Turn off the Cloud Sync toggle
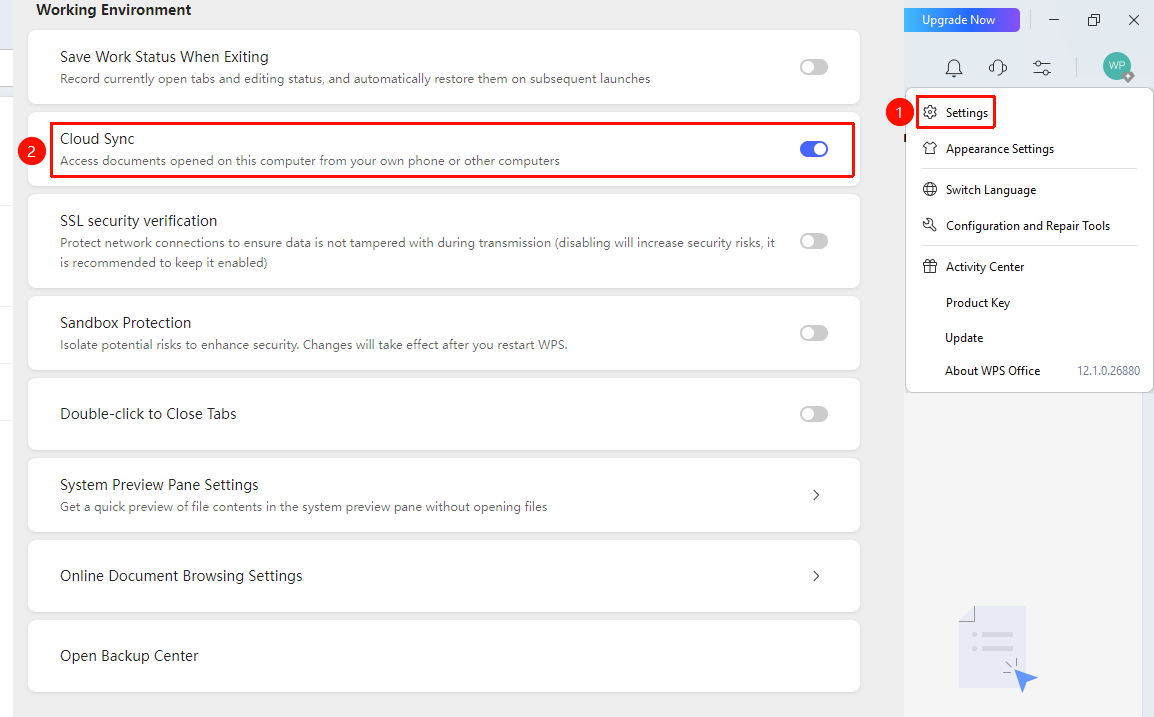Screen dimensions: 1154x717 (814, 149)
